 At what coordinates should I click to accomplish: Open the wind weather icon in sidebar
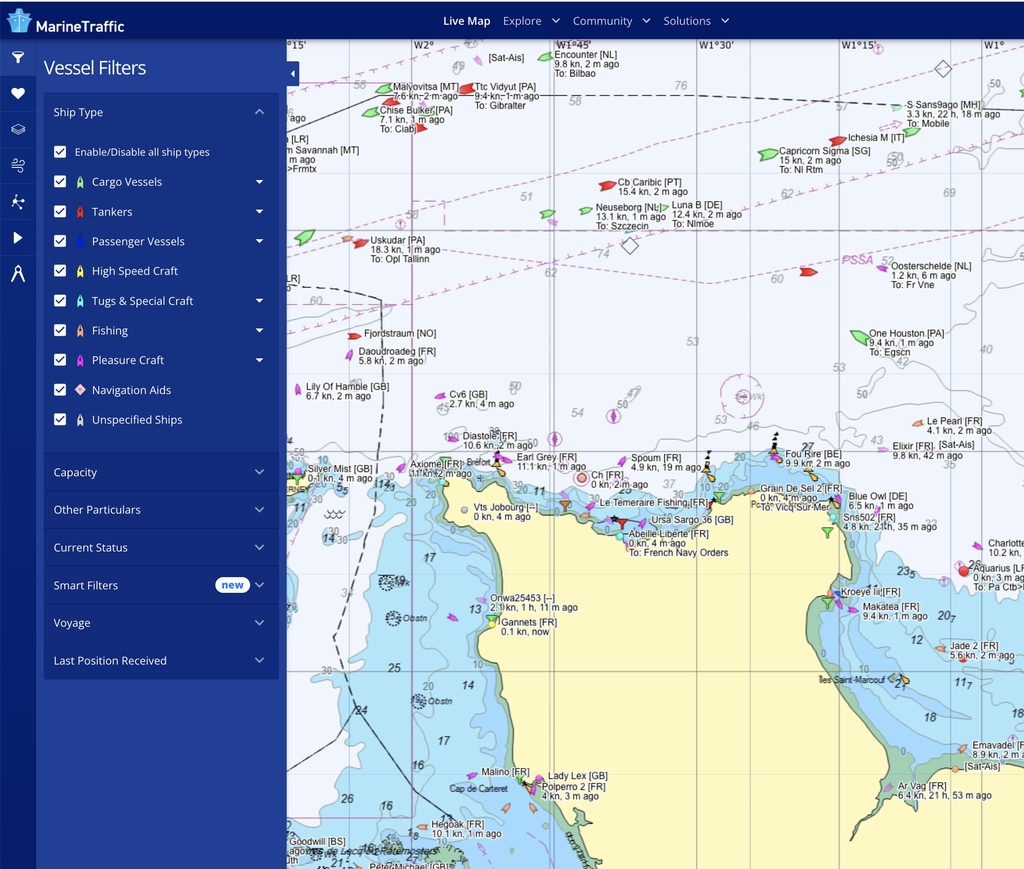point(18,166)
